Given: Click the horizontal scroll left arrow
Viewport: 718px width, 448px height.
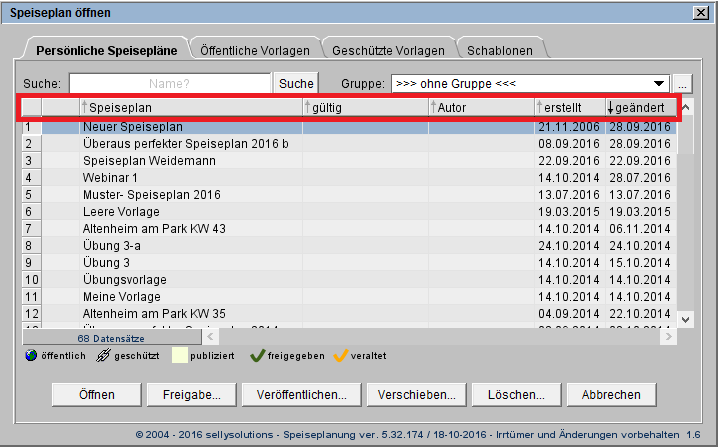Looking at the screenshot, I should [210, 337].
